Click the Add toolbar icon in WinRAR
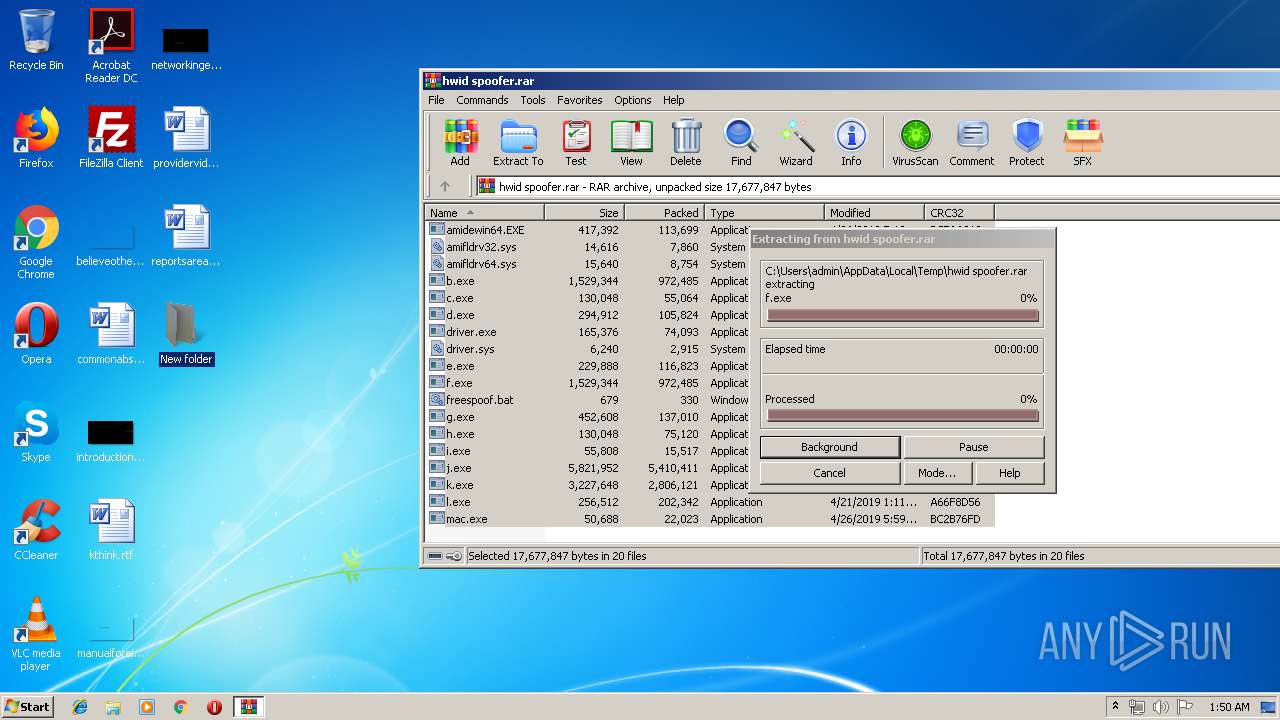The image size is (1280, 720). 460,142
